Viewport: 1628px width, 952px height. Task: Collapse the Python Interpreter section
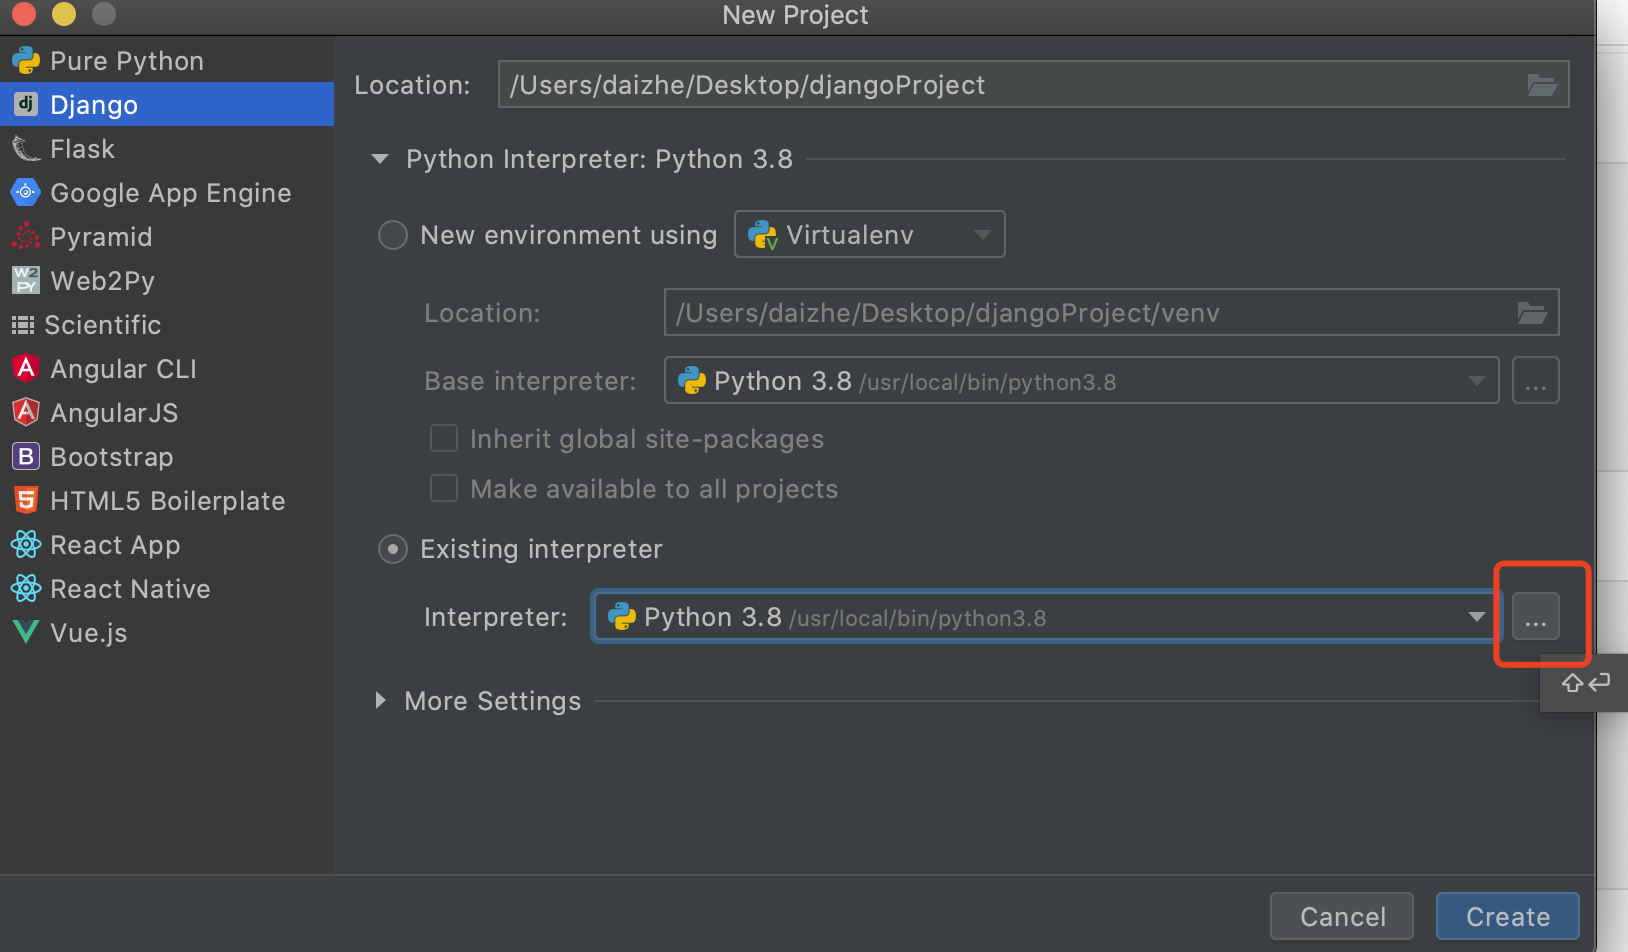[x=380, y=159]
